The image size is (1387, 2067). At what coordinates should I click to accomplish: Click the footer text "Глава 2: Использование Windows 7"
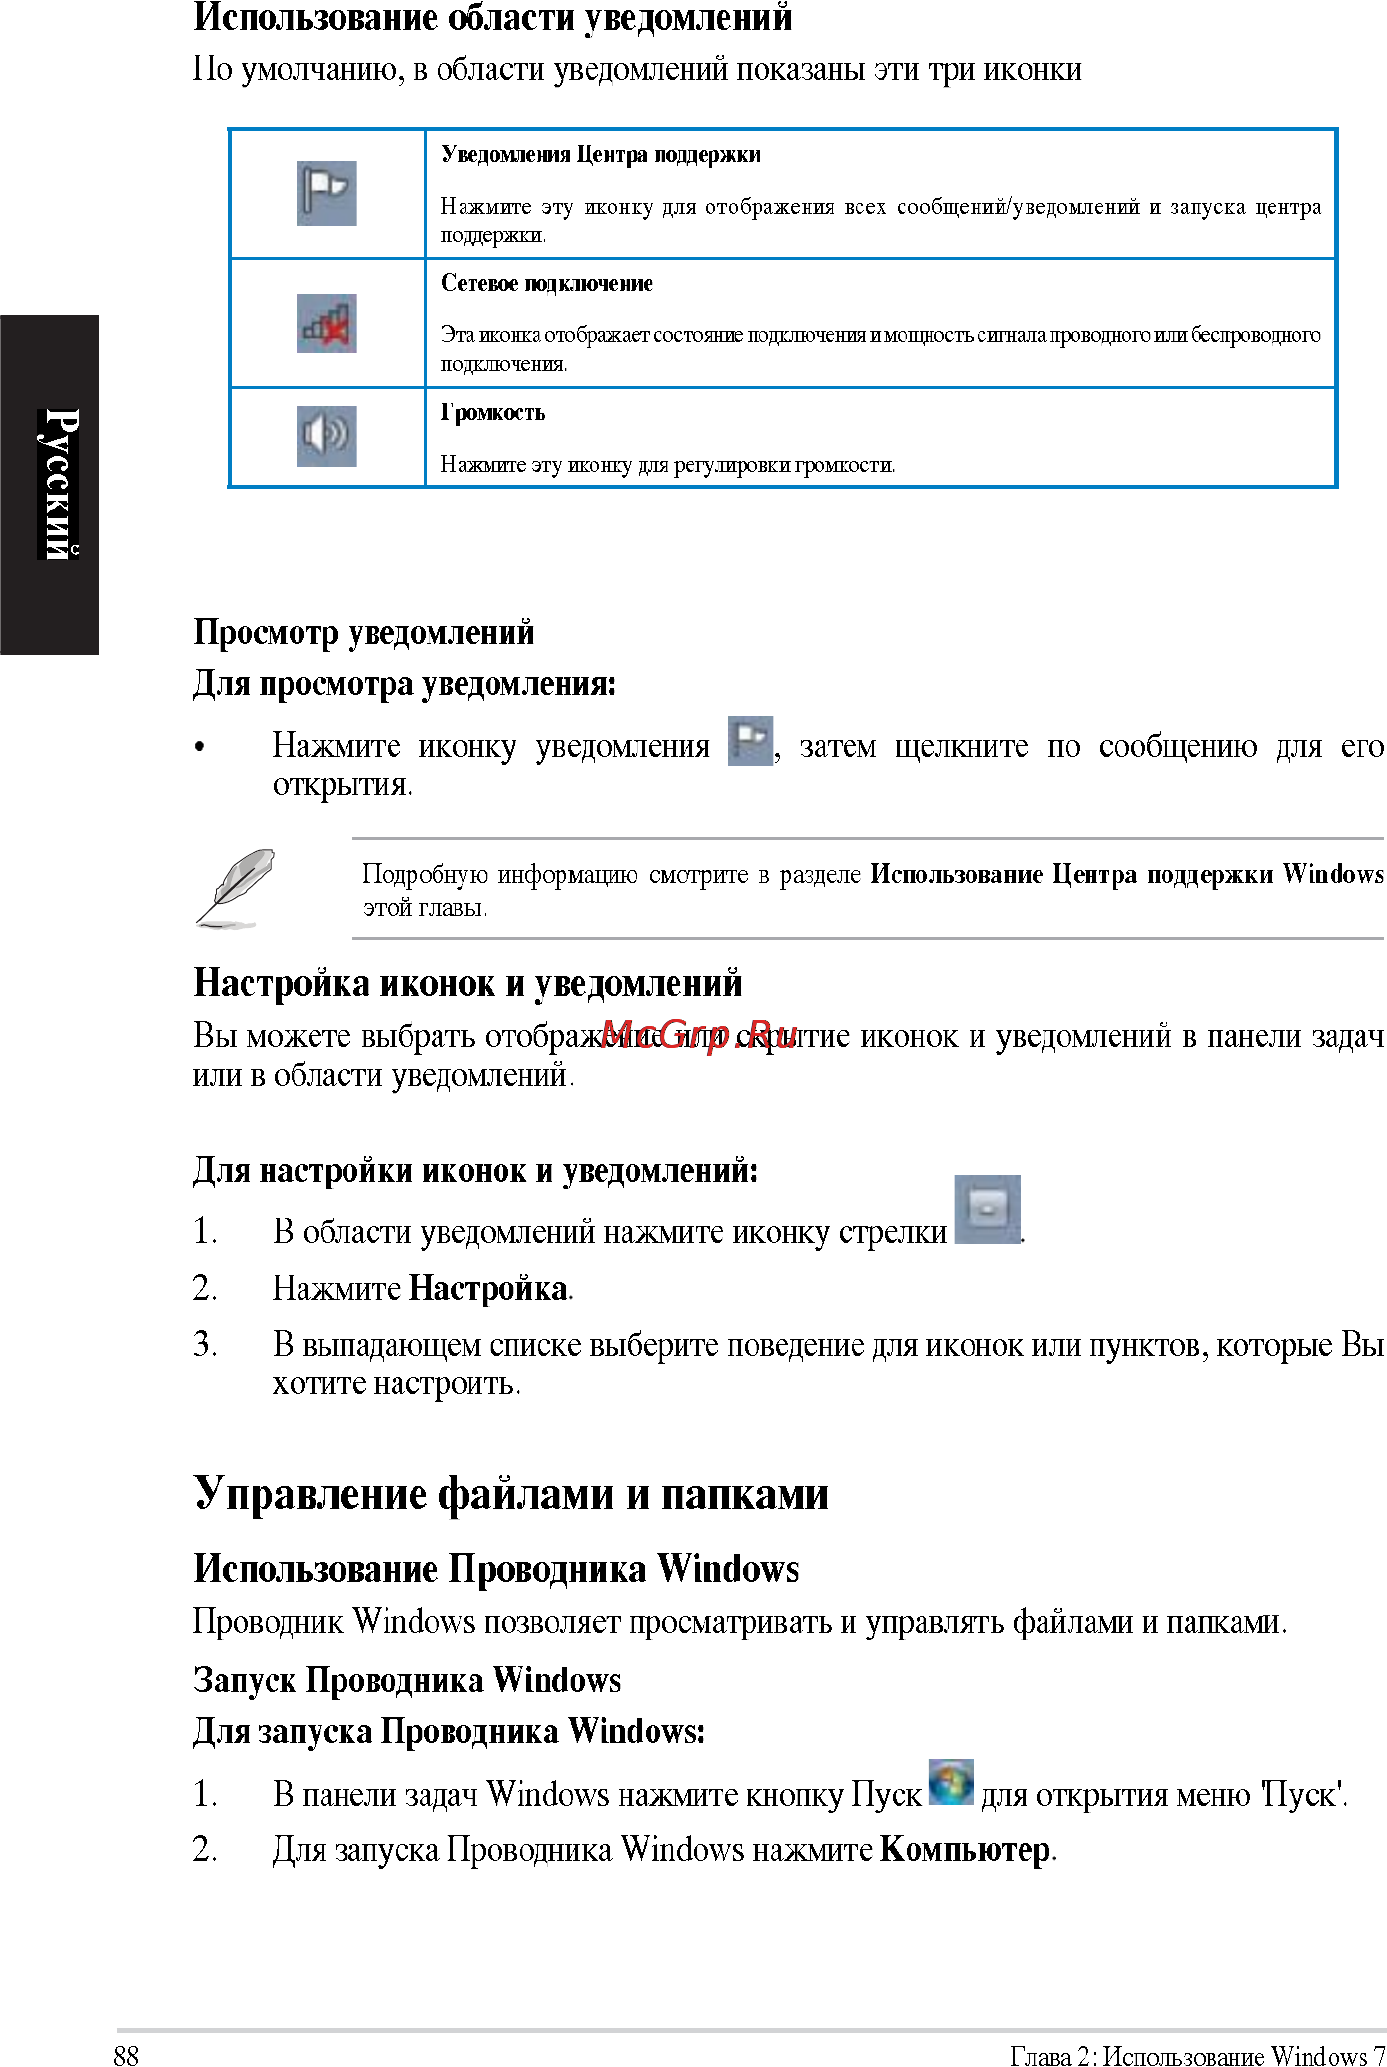(1197, 2055)
